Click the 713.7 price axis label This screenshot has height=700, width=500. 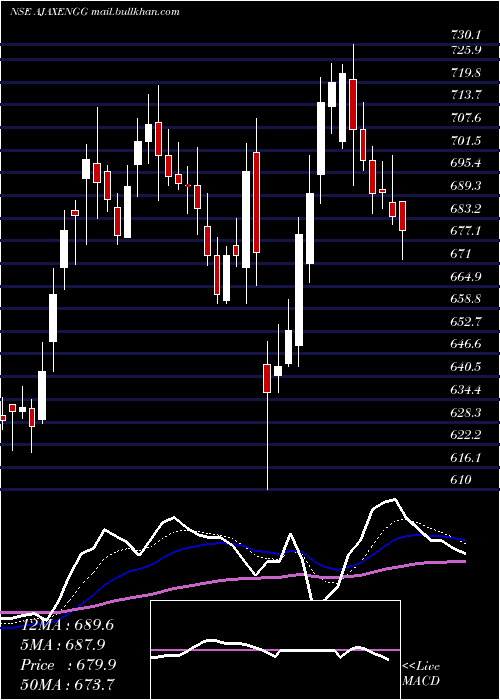coord(466,95)
